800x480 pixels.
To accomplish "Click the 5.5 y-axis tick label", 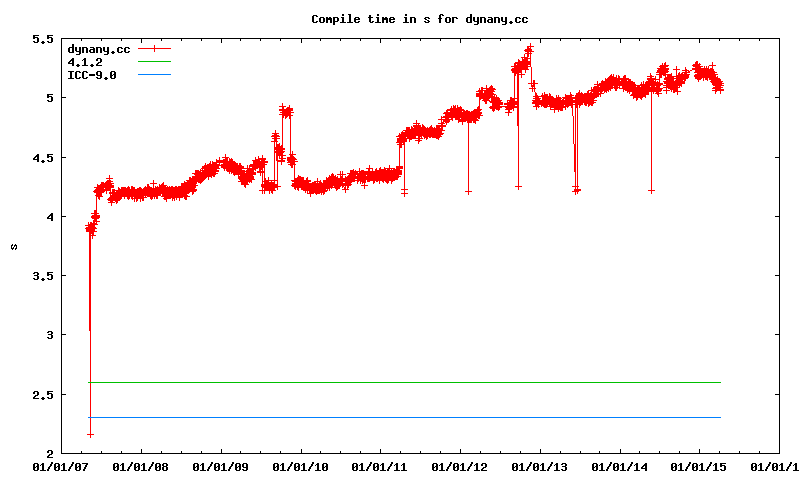I will [42, 39].
